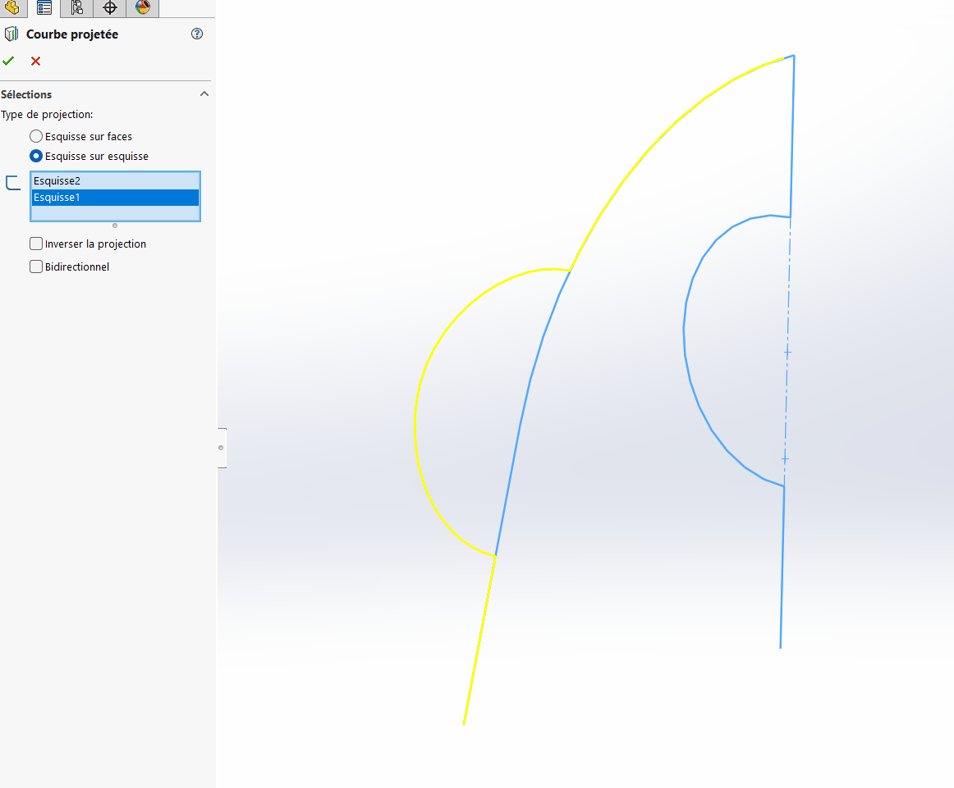Click the selection box resize handle
Viewport: 954px width, 788px height.
(x=115, y=226)
